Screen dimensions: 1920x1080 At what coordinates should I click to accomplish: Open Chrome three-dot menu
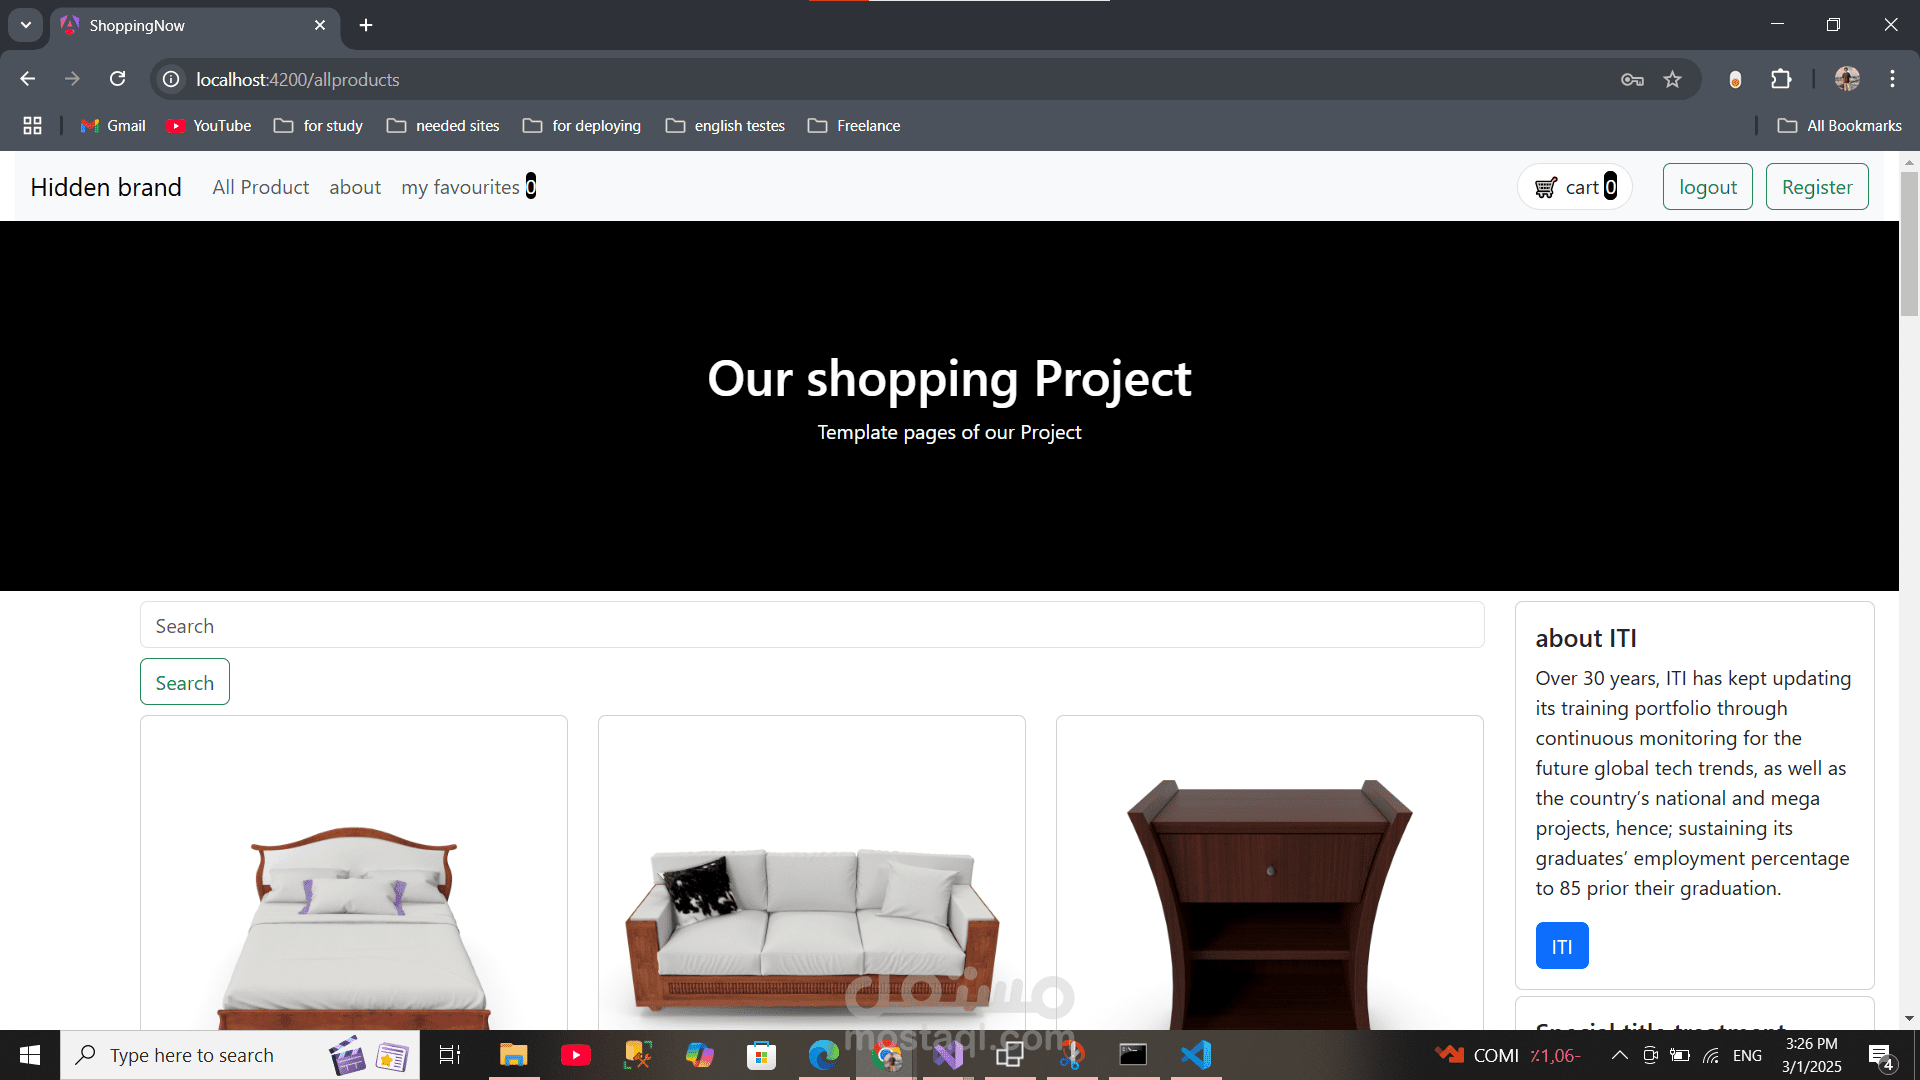1892,79
